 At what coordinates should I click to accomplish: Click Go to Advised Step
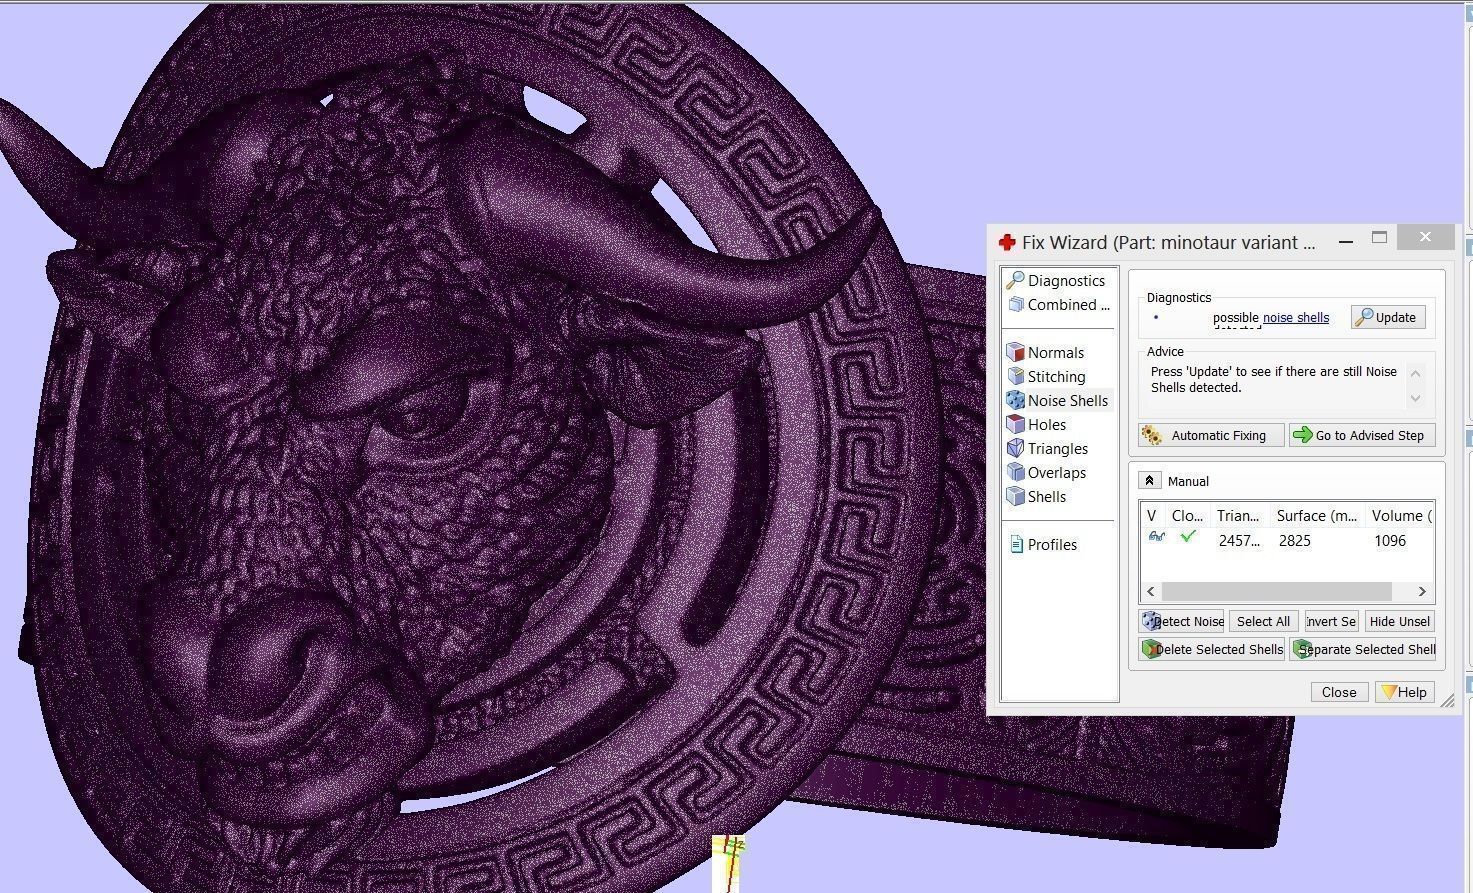(x=1362, y=436)
